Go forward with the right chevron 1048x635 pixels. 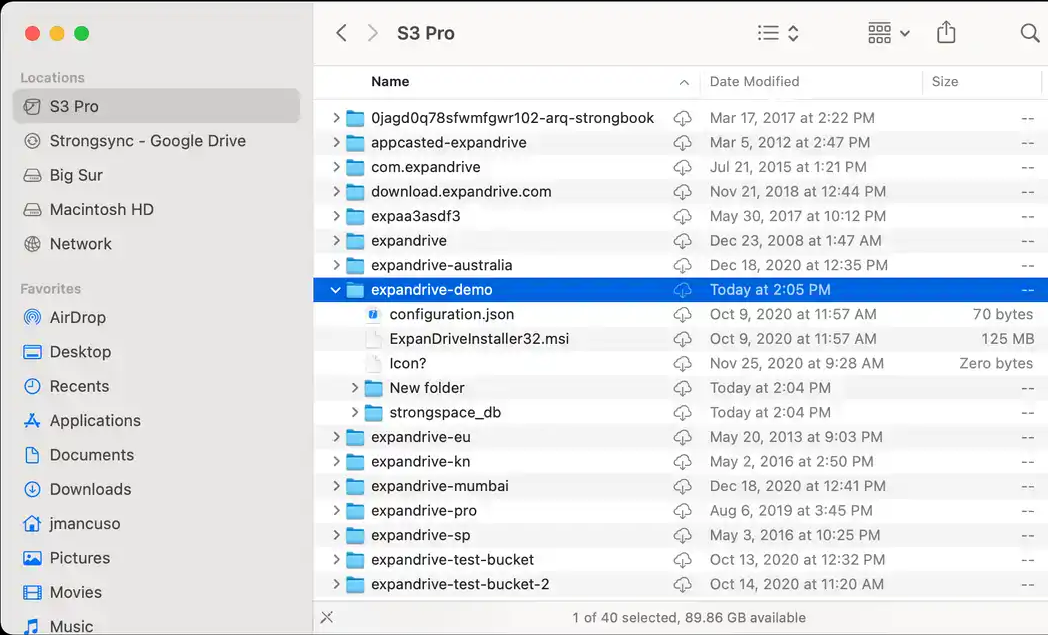pos(372,33)
